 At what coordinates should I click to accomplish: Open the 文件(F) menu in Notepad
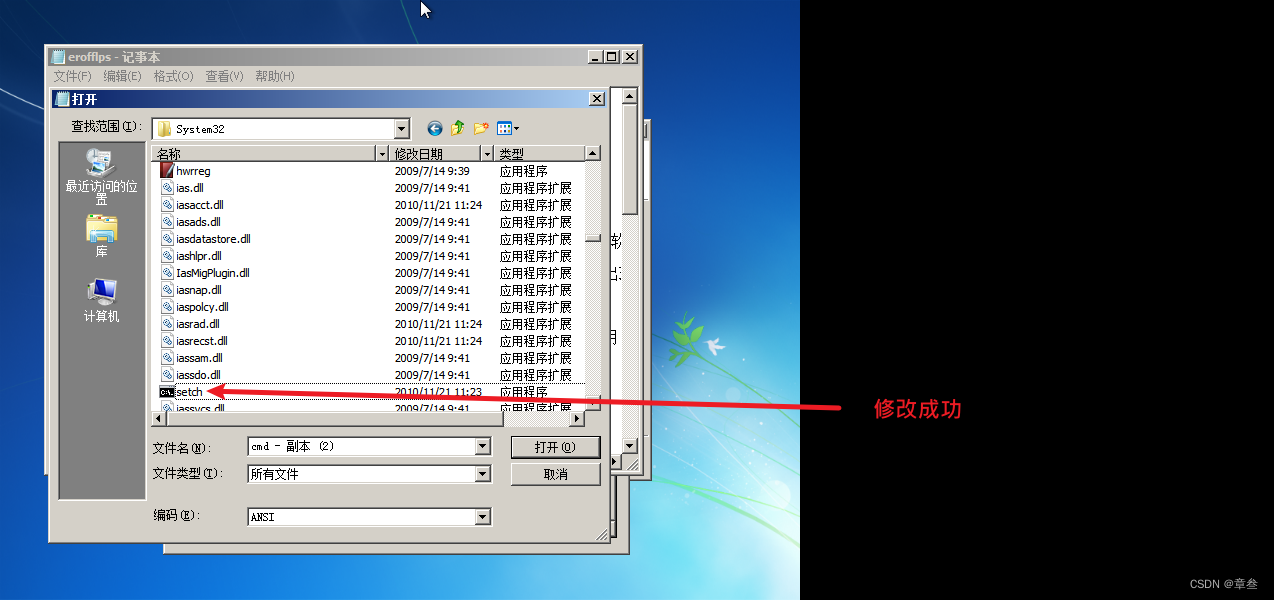click(x=72, y=76)
